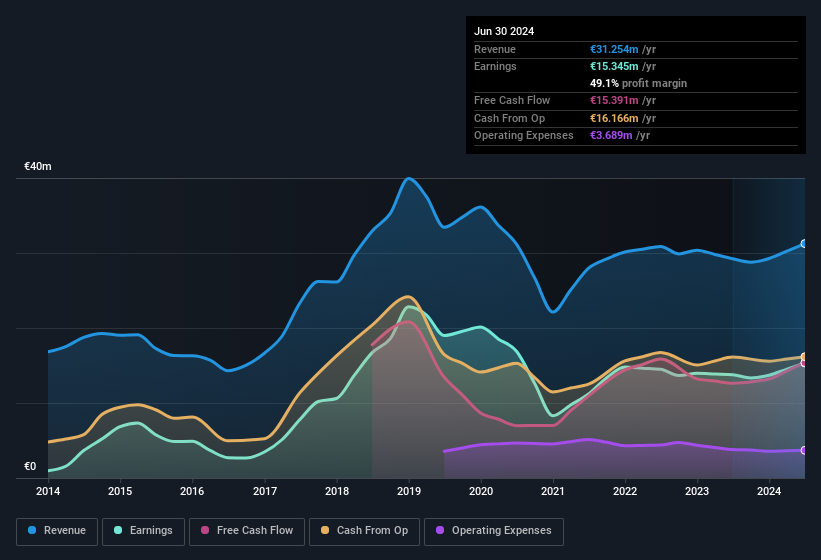Click the 2024 x-axis label
Image resolution: width=821 pixels, height=560 pixels.
click(x=769, y=491)
